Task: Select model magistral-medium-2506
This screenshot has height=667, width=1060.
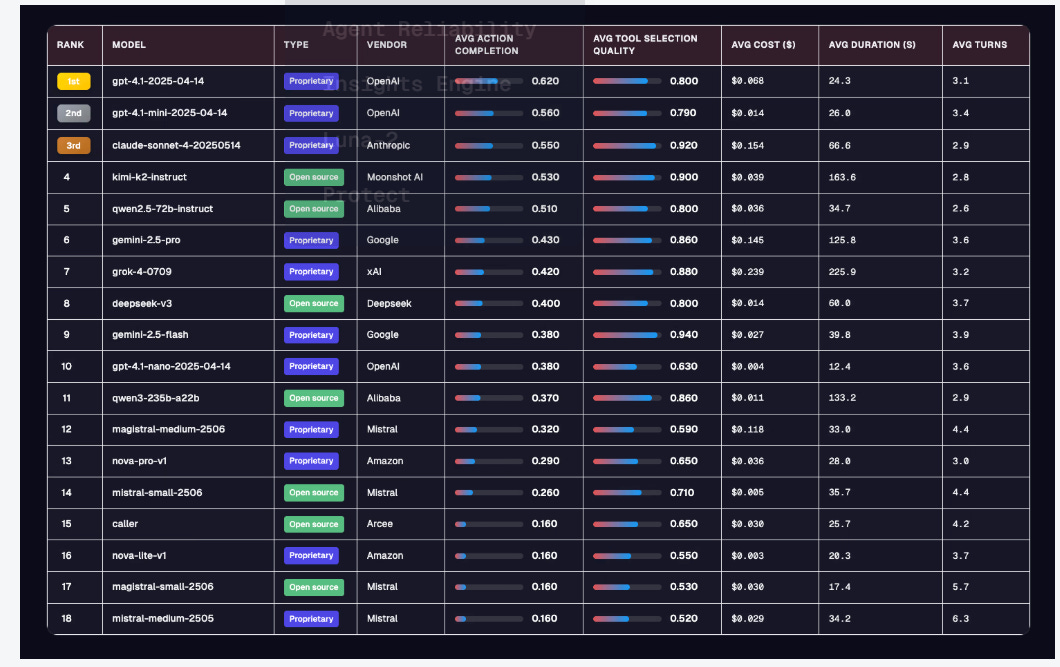Action: [x=168, y=429]
